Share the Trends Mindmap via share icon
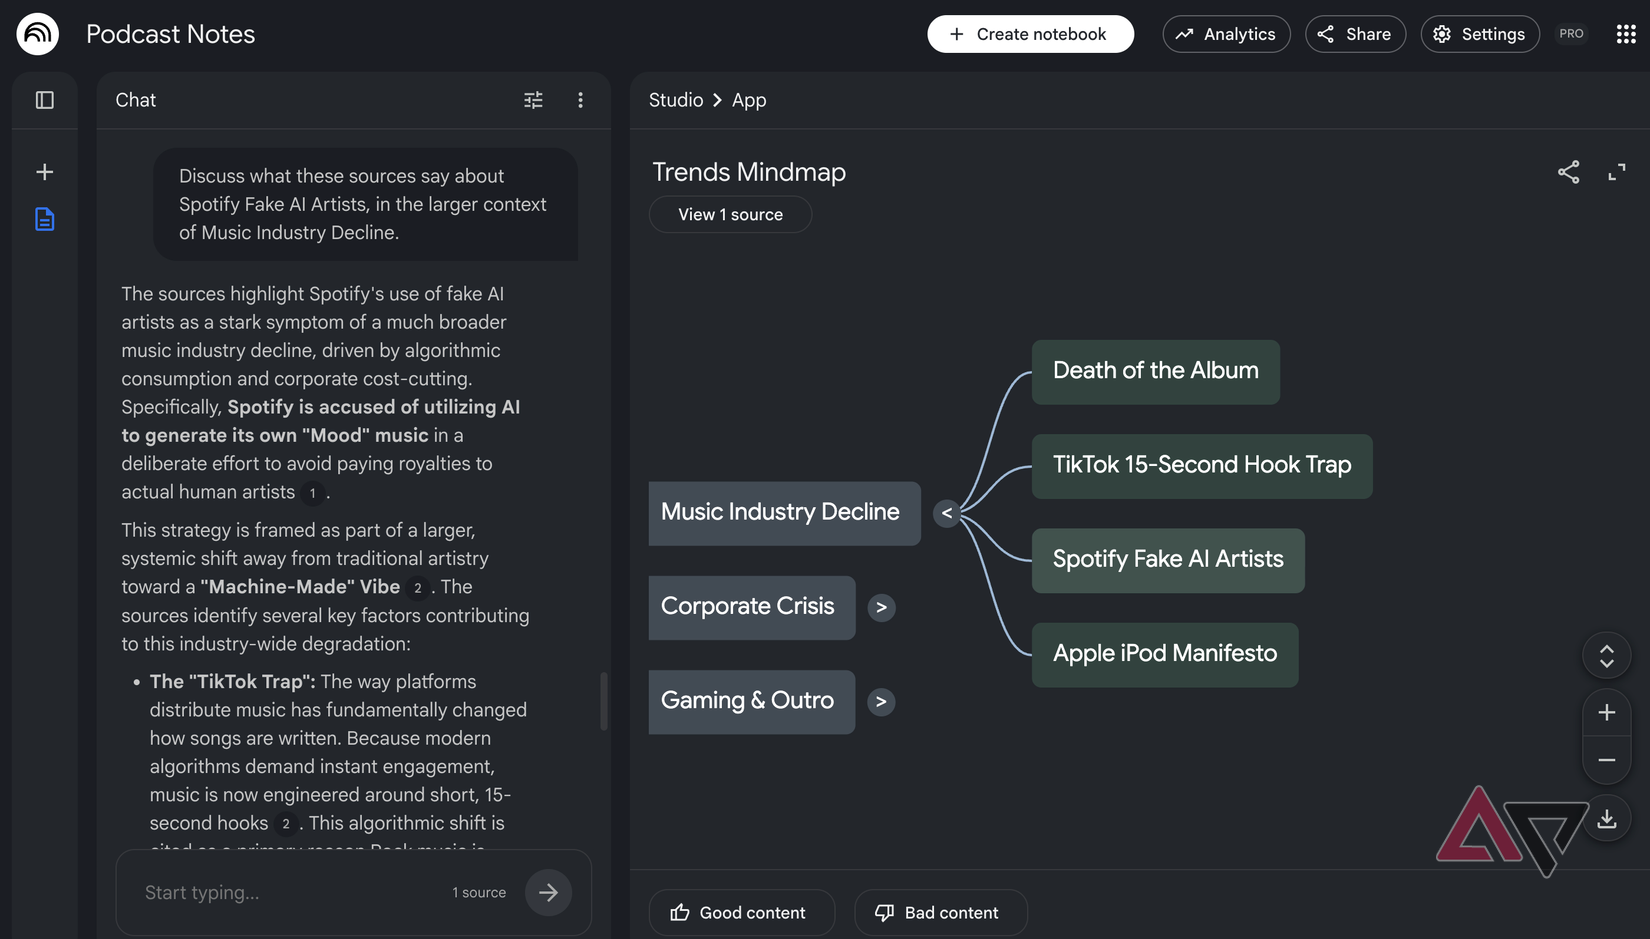 pos(1568,172)
